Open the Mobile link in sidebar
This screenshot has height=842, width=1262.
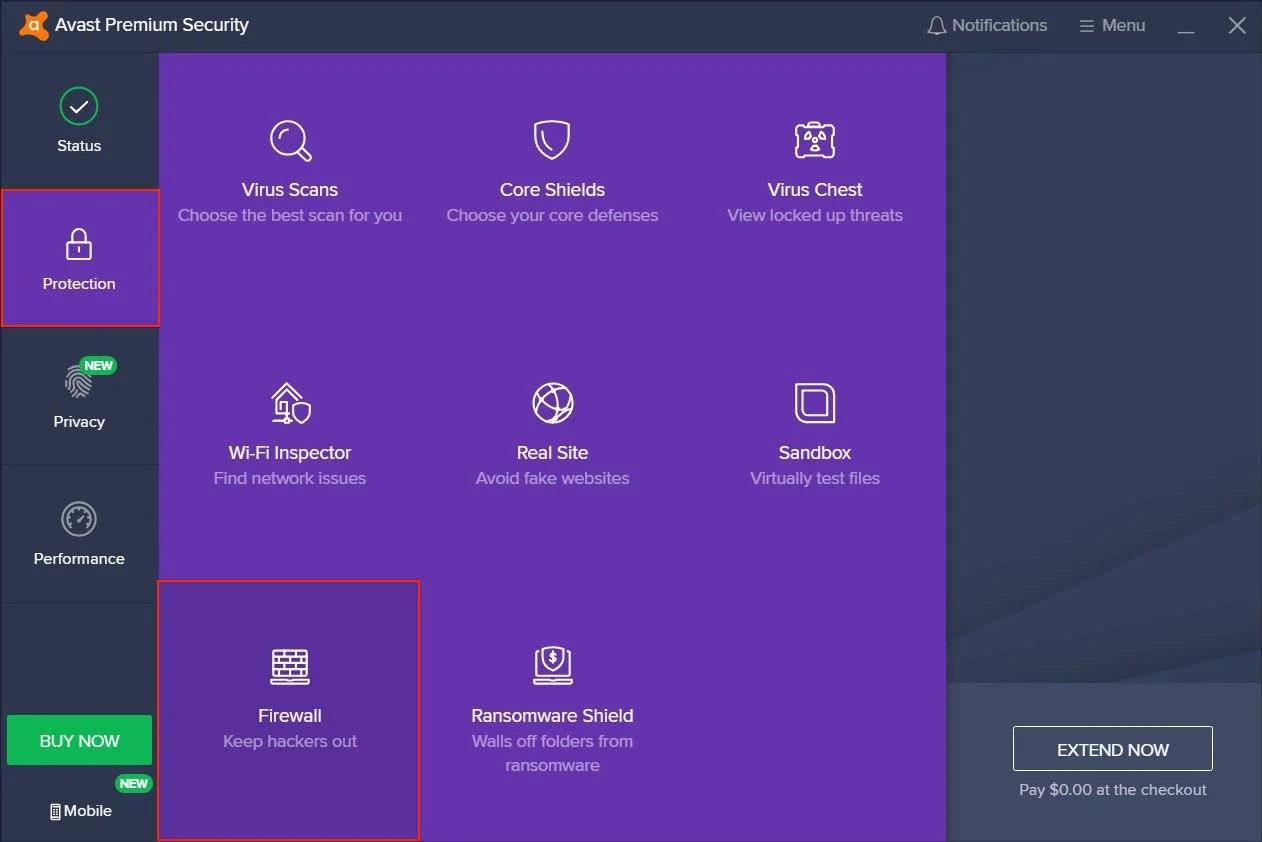[x=80, y=811]
